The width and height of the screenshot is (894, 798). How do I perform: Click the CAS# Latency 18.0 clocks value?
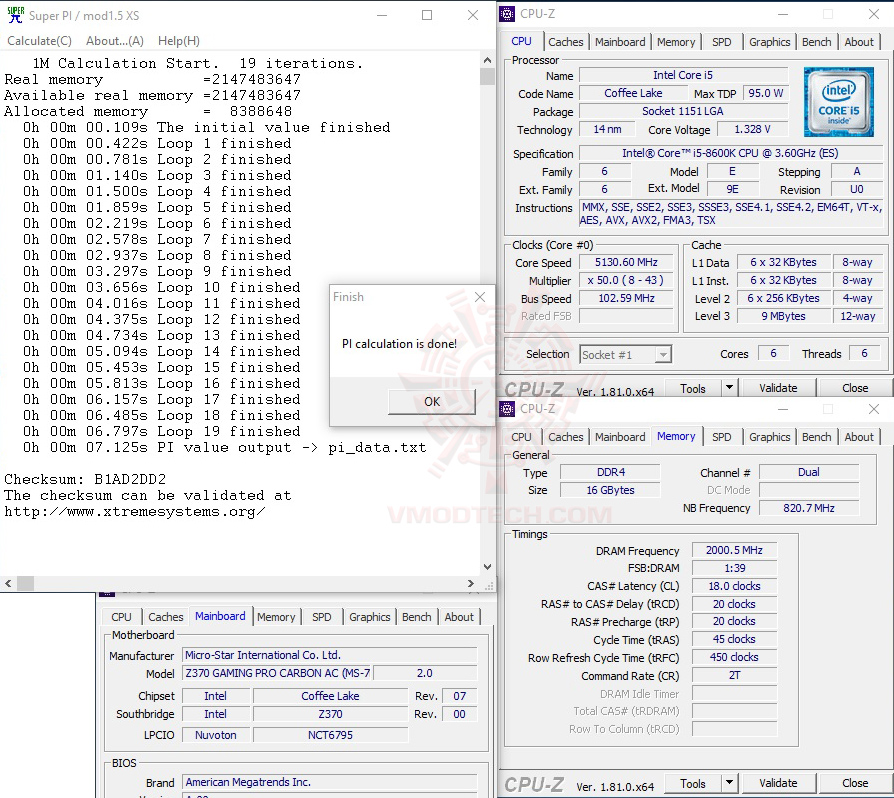click(734, 586)
